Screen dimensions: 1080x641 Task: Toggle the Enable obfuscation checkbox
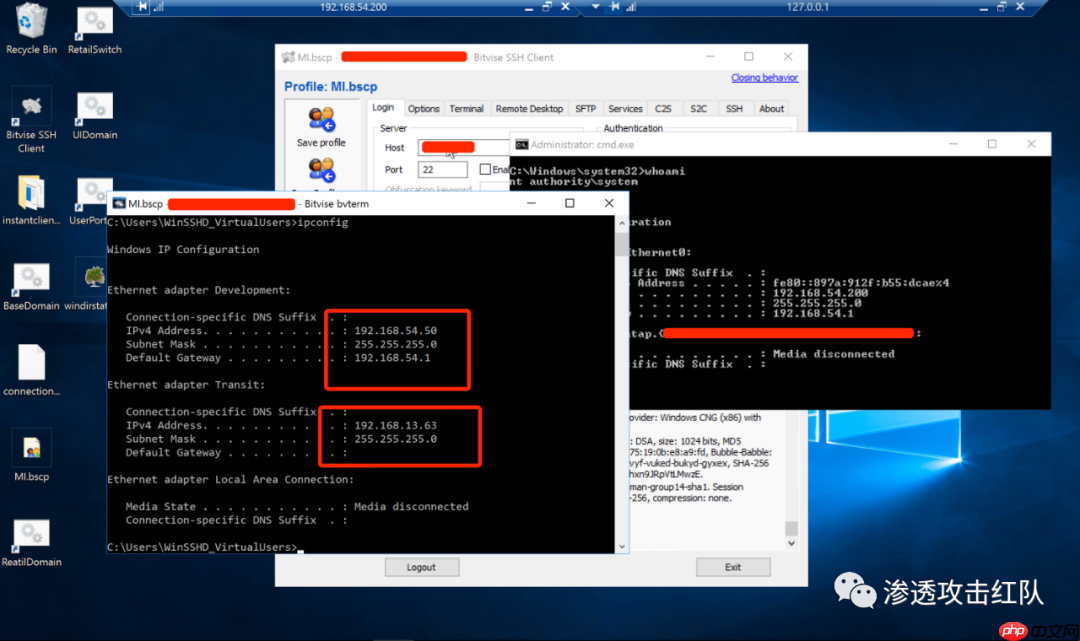(x=485, y=169)
